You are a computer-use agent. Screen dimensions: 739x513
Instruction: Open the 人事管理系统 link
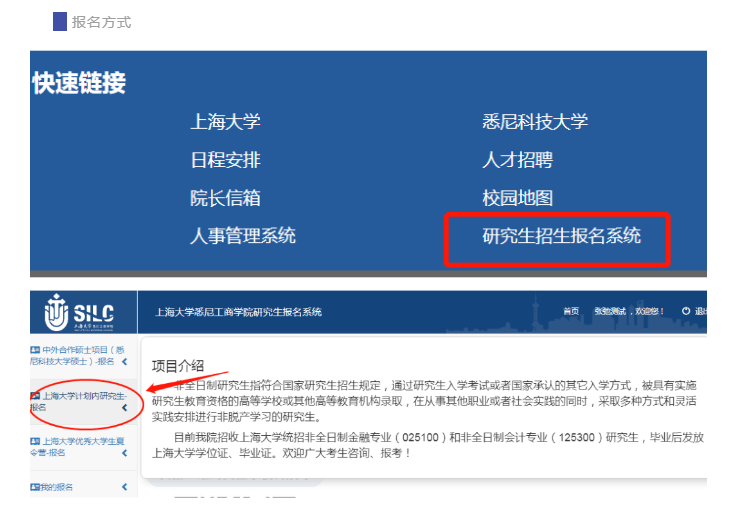point(243,236)
